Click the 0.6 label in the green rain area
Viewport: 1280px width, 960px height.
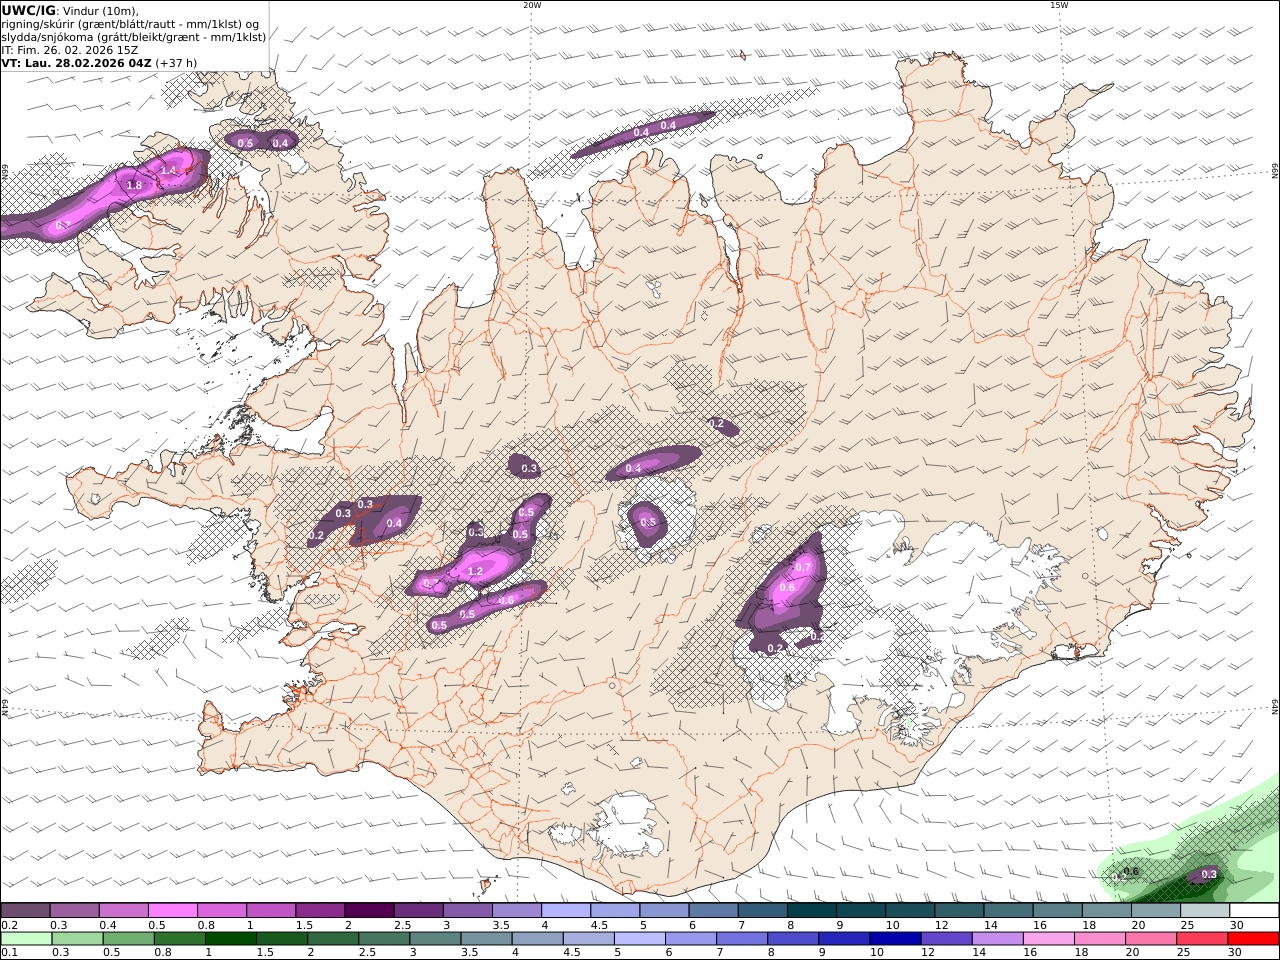click(x=1131, y=871)
